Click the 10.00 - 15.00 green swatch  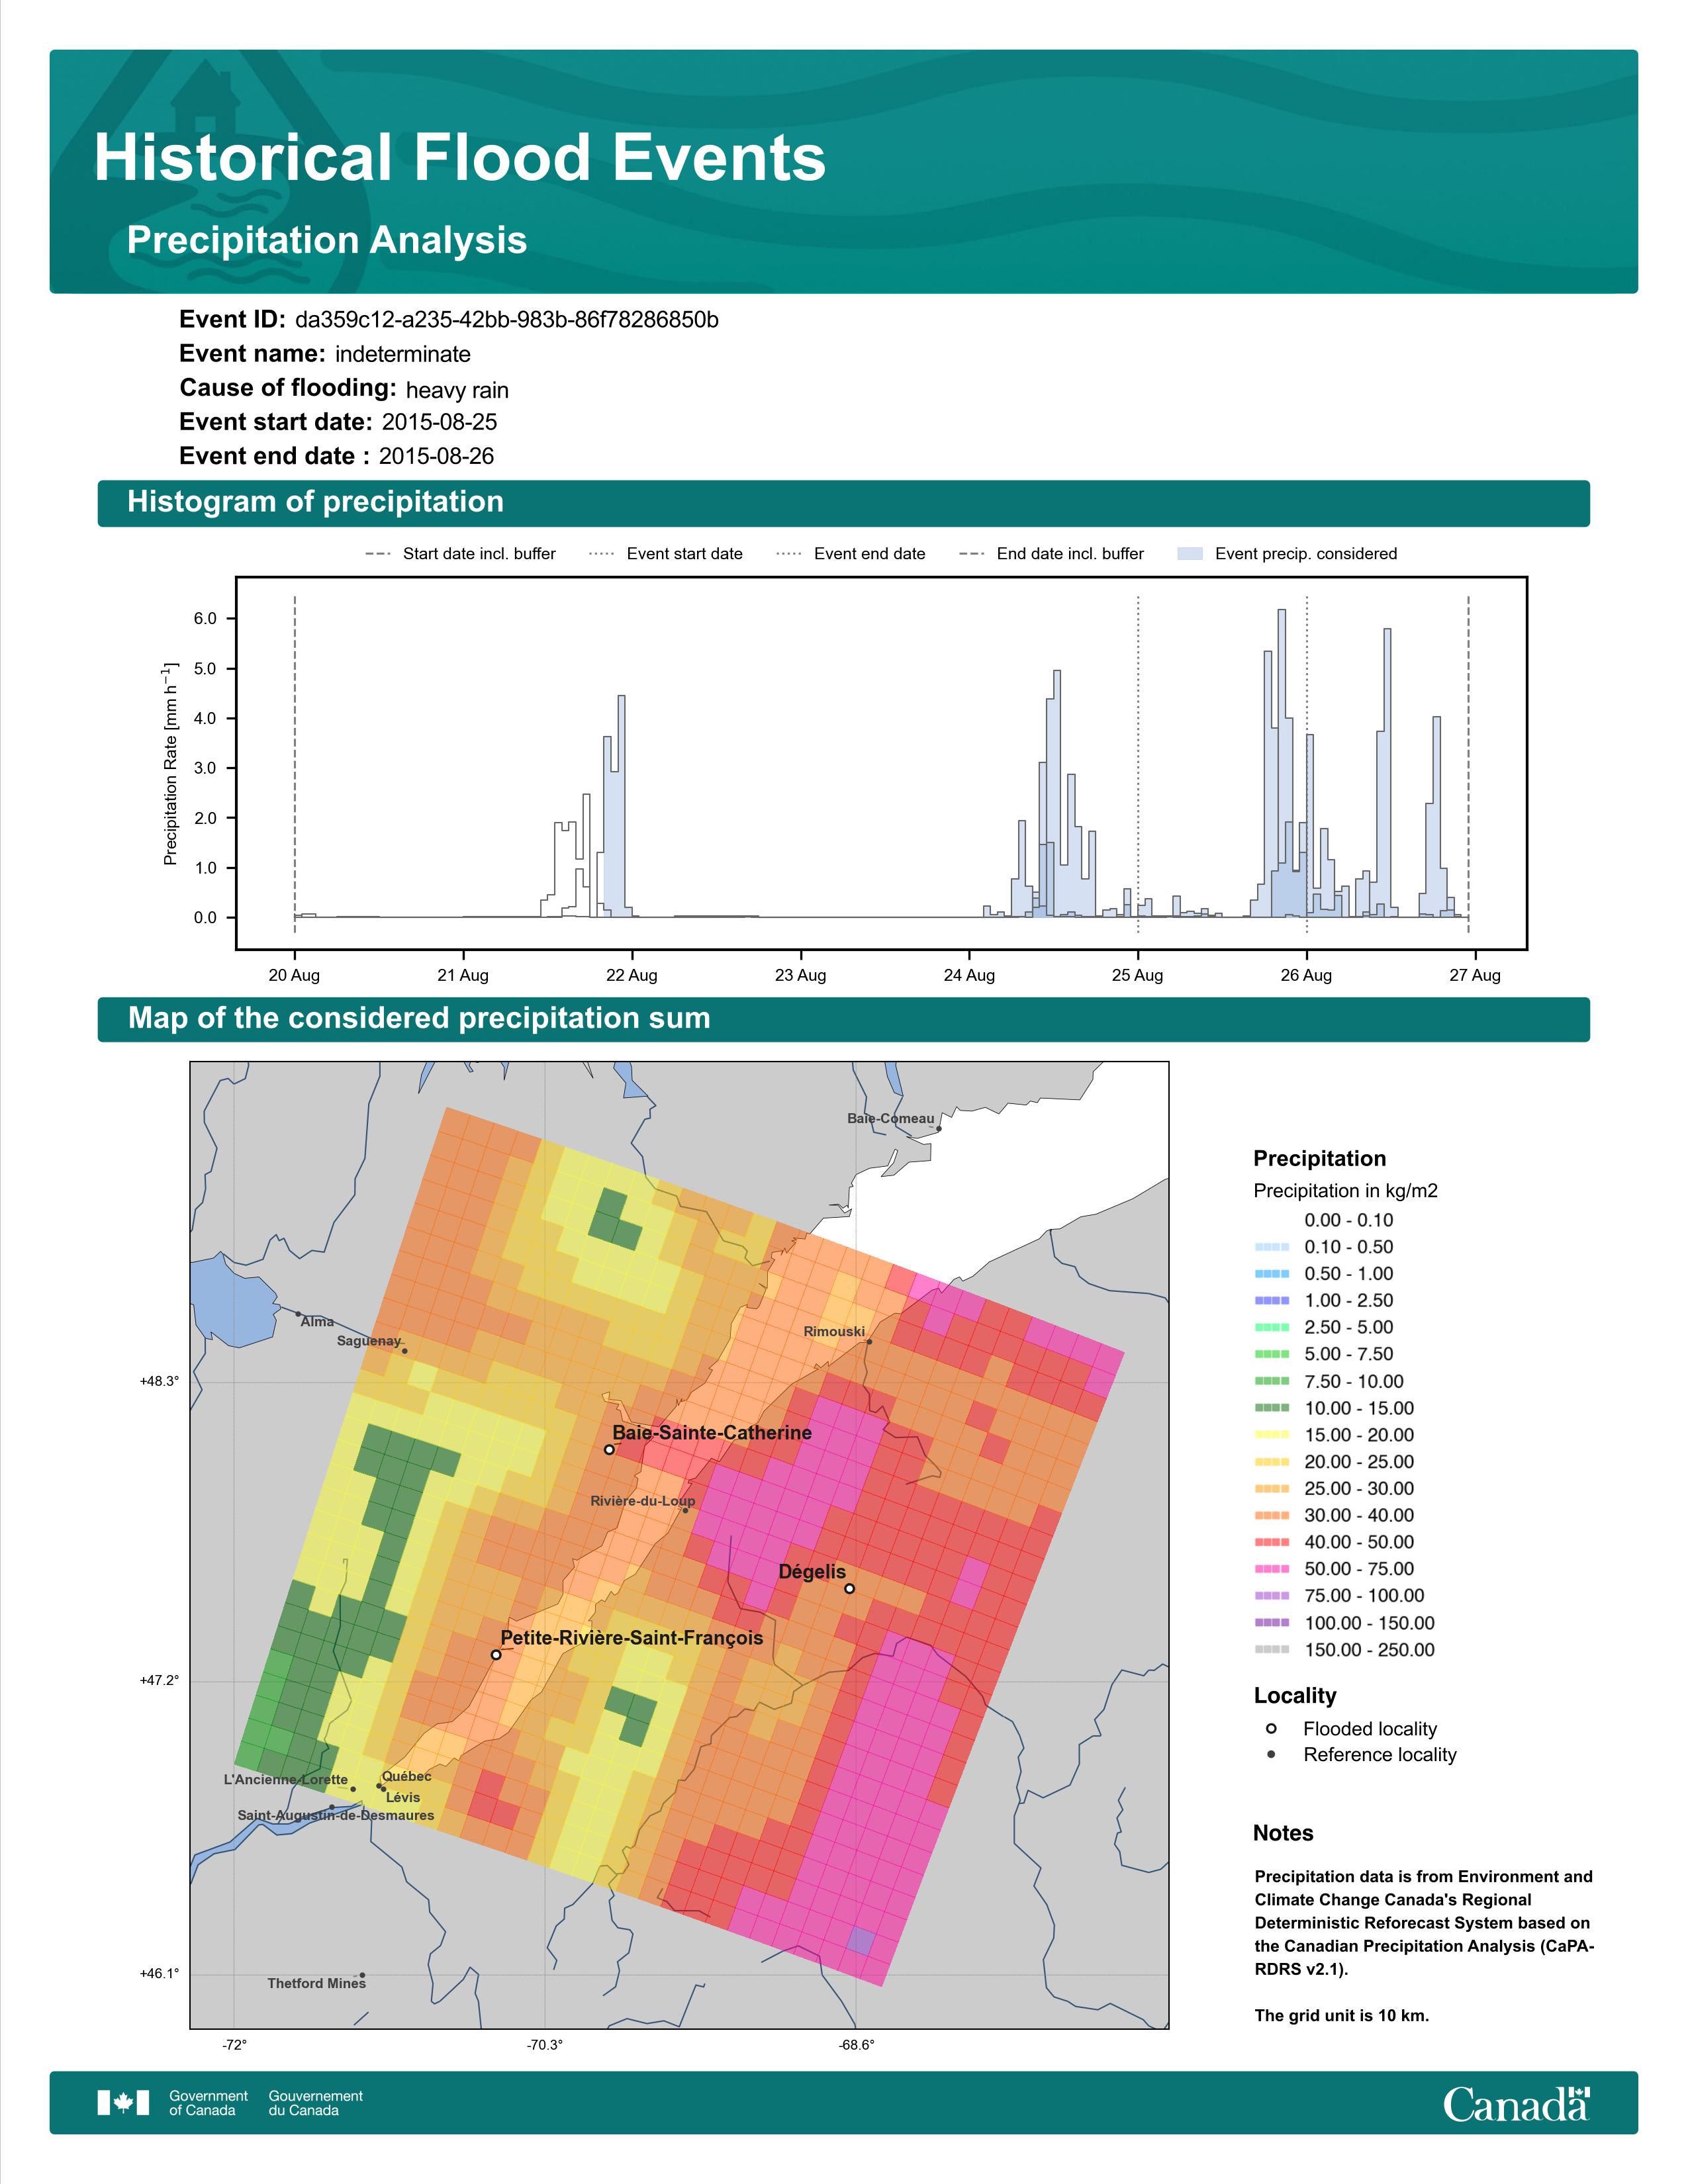click(1271, 1408)
